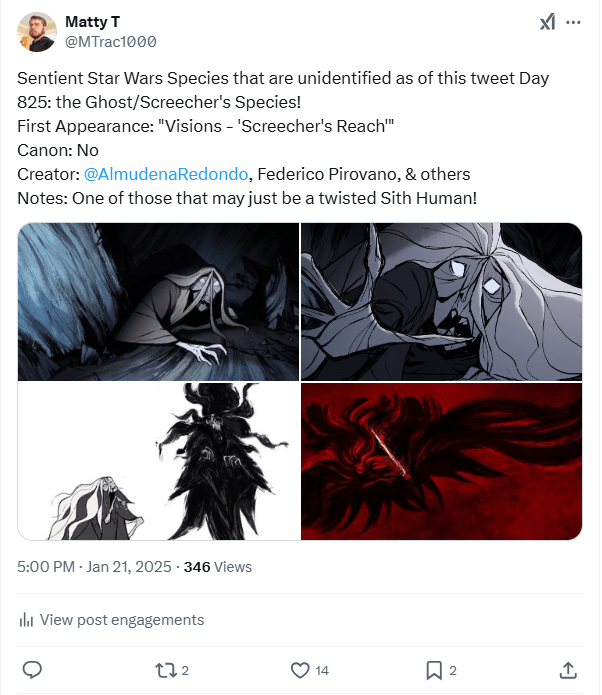Open the bottom-left white sketch image

[x=158, y=461]
